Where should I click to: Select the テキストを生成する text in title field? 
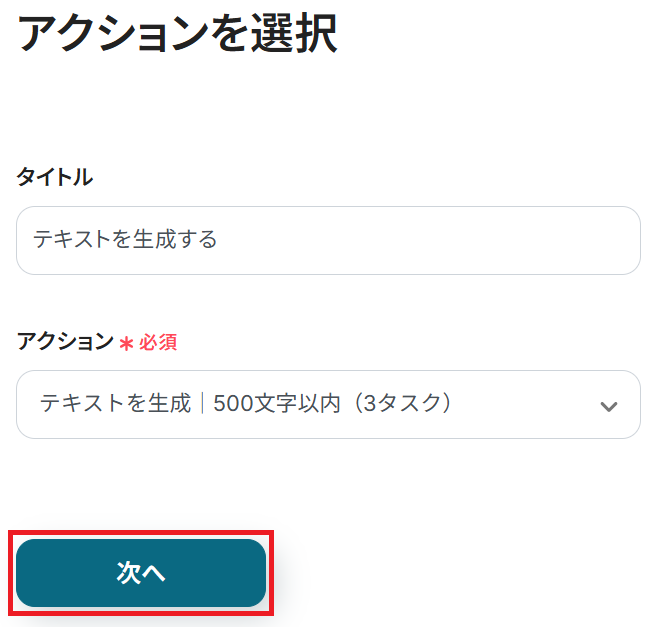[125, 240]
